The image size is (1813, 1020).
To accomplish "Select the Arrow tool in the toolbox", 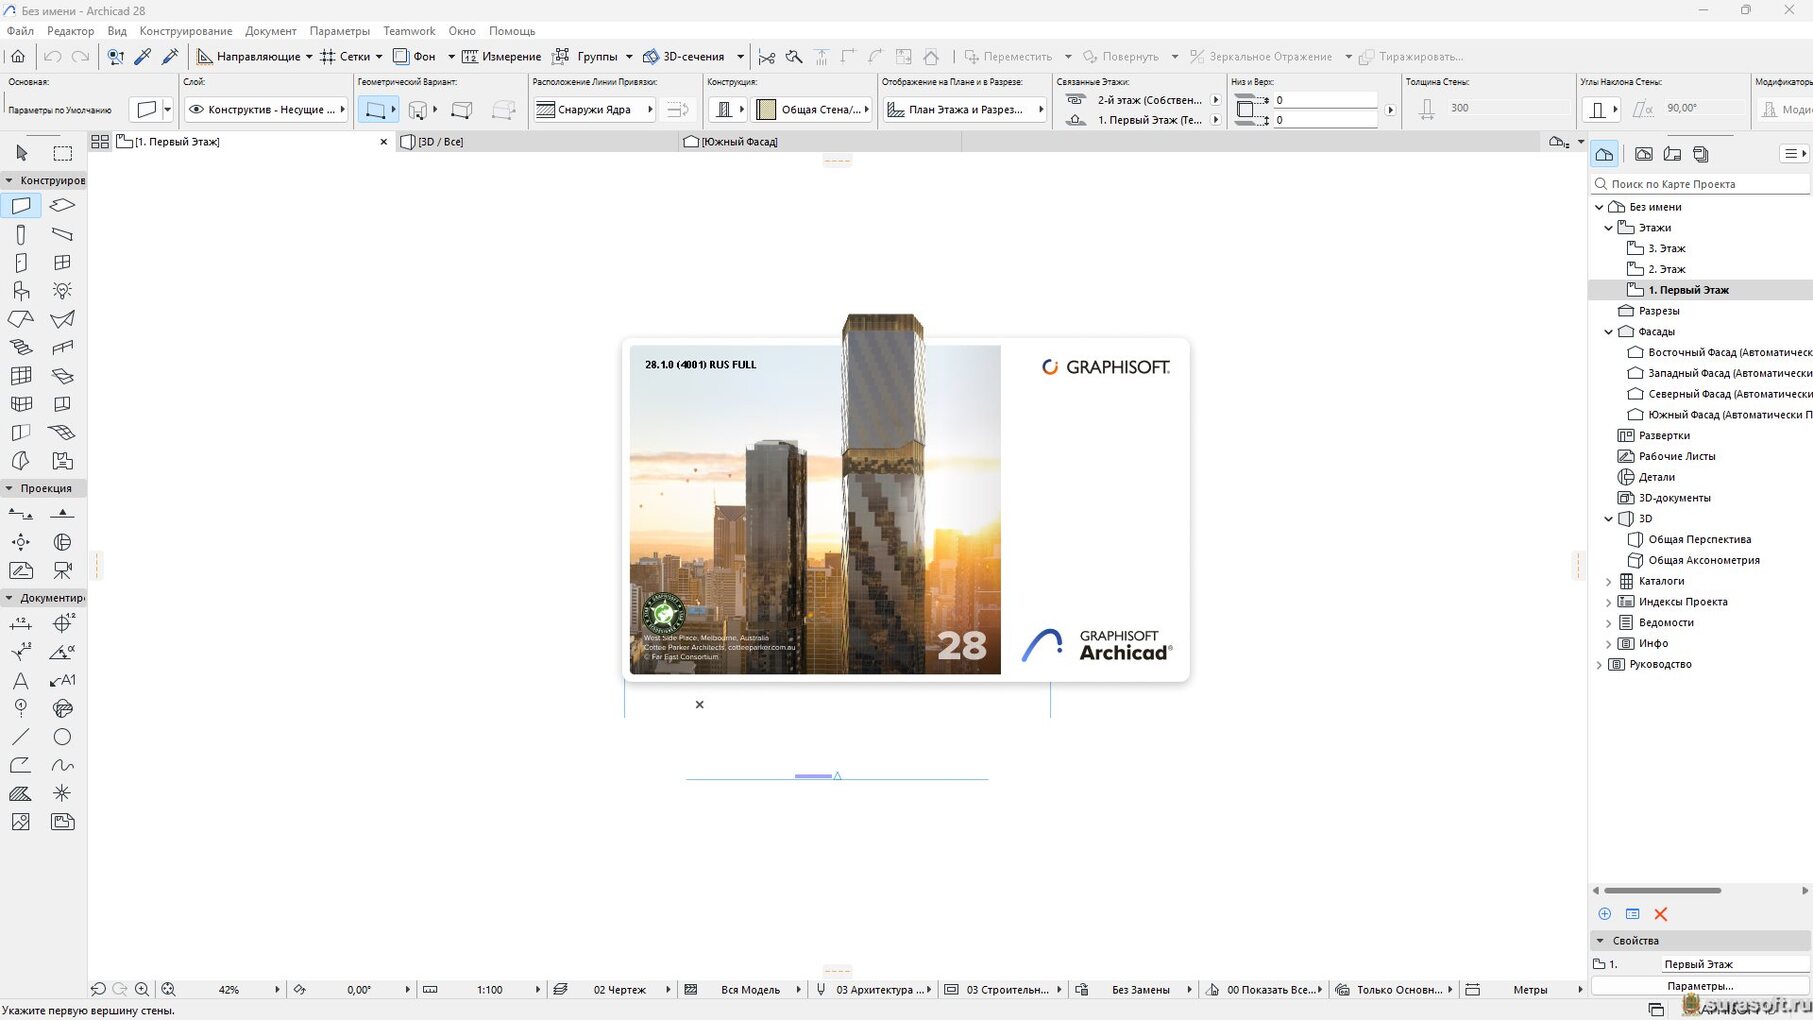I will point(22,153).
